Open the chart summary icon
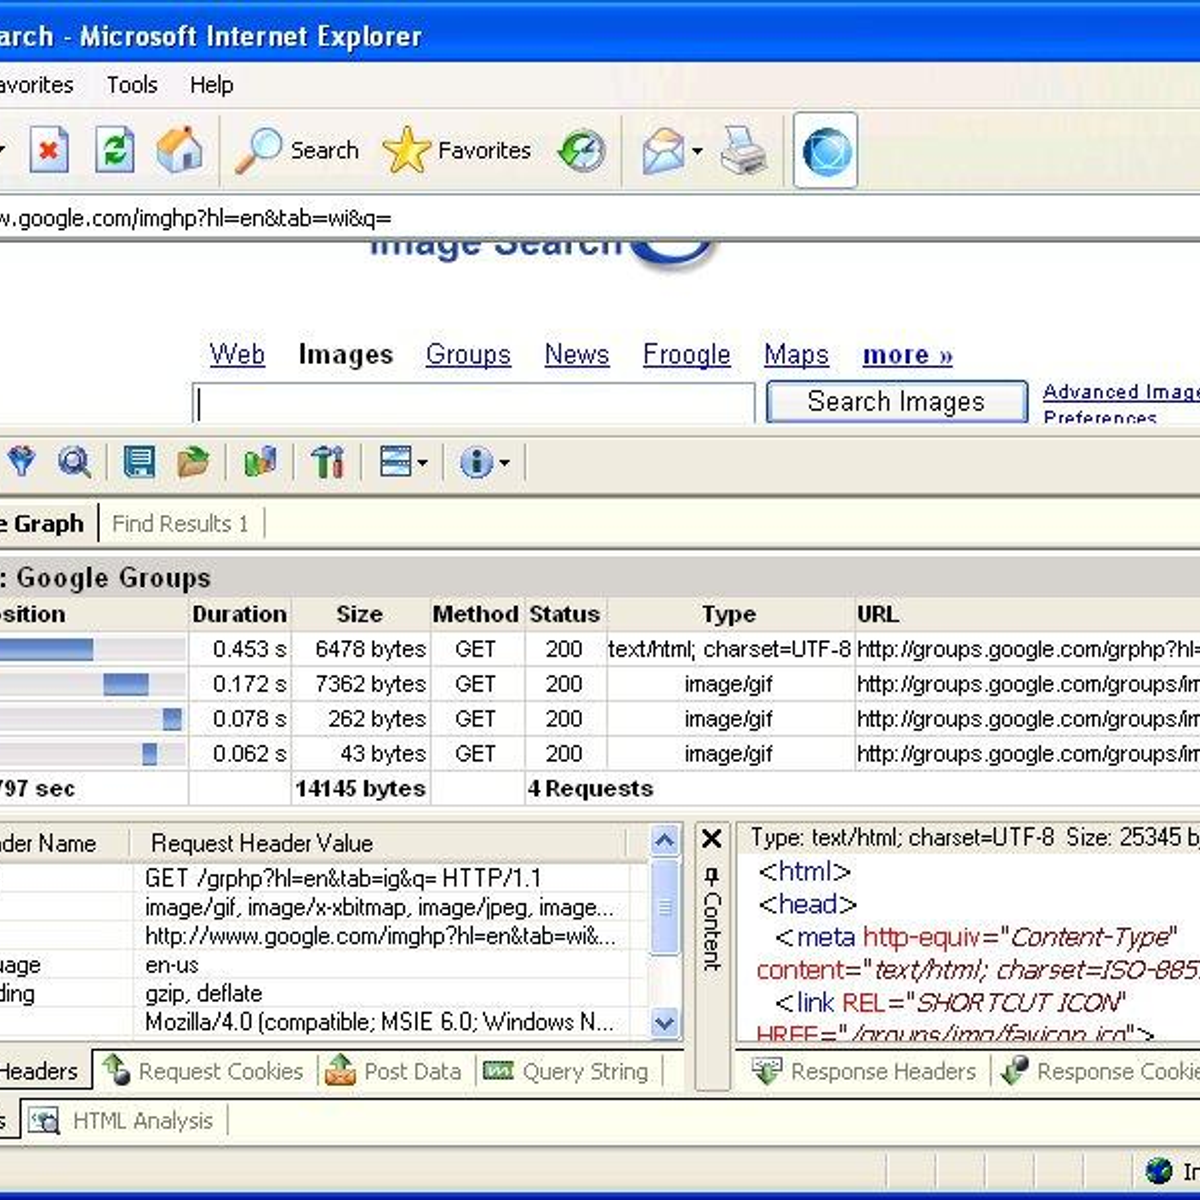 (x=260, y=461)
